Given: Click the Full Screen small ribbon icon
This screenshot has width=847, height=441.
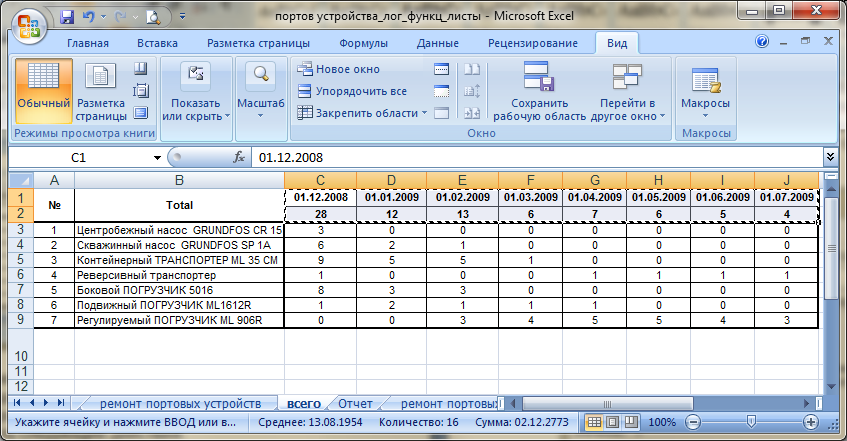Looking at the screenshot, I should (x=140, y=112).
